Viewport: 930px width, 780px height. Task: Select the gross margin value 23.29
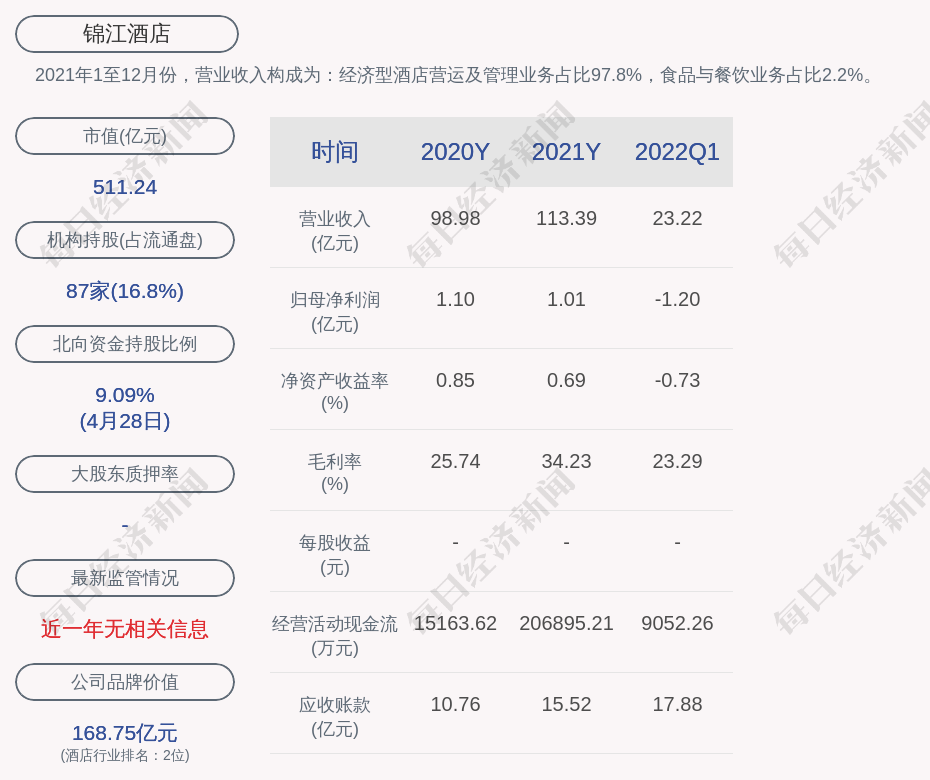(677, 461)
